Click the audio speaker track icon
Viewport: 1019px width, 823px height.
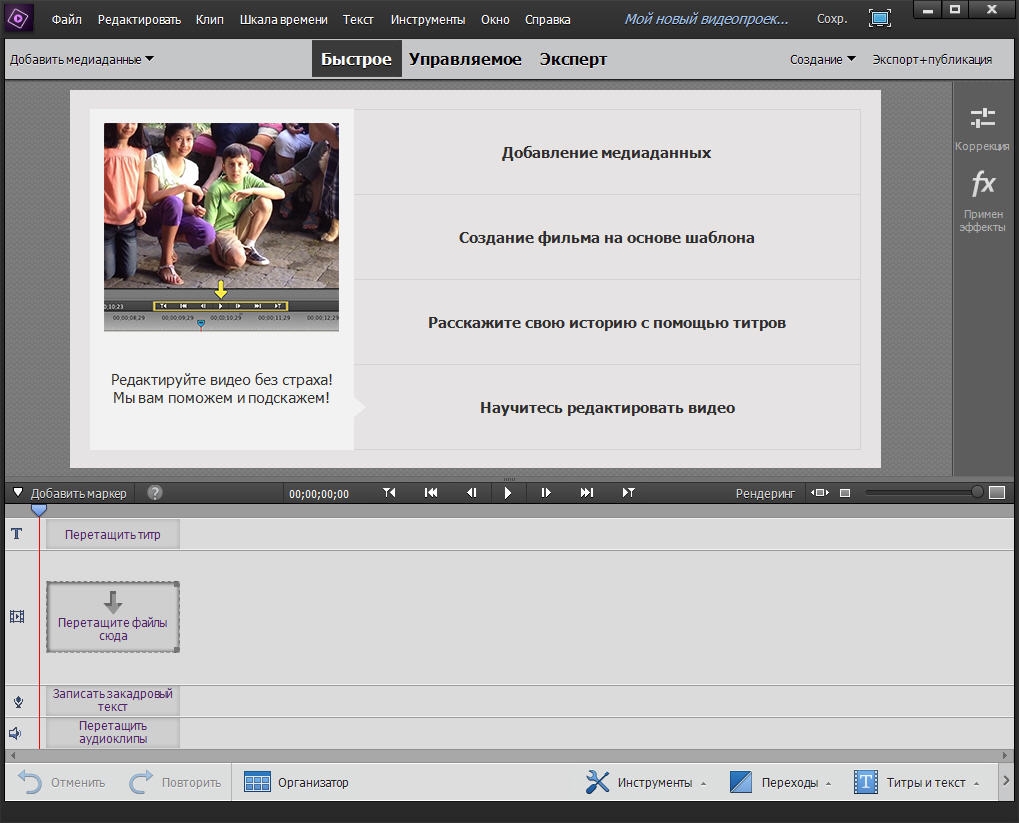coord(16,733)
